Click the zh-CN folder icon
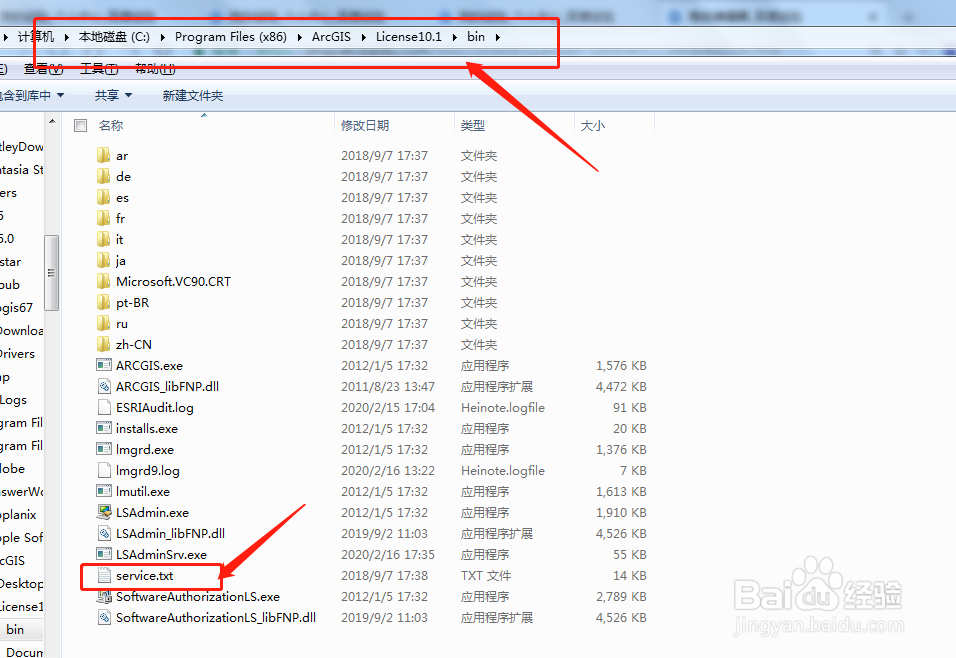This screenshot has height=658, width=956. tap(104, 345)
